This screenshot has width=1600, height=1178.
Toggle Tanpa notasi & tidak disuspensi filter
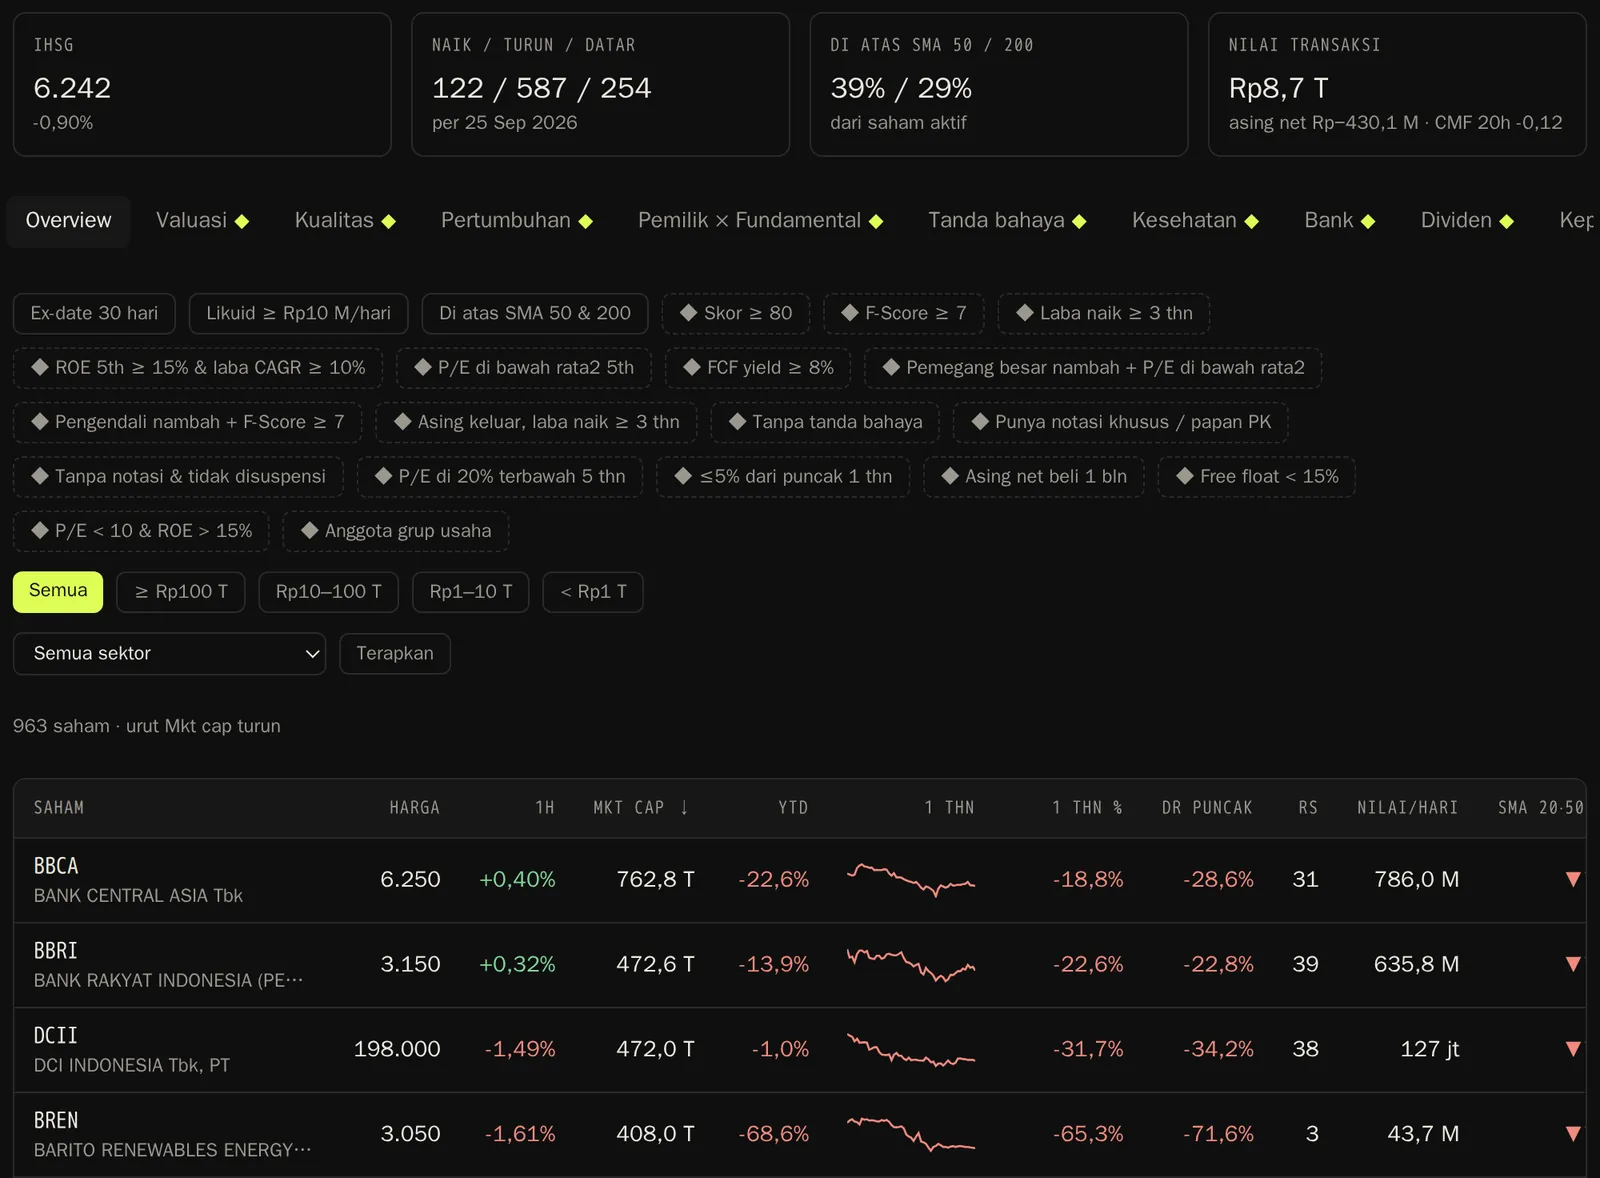tap(178, 476)
